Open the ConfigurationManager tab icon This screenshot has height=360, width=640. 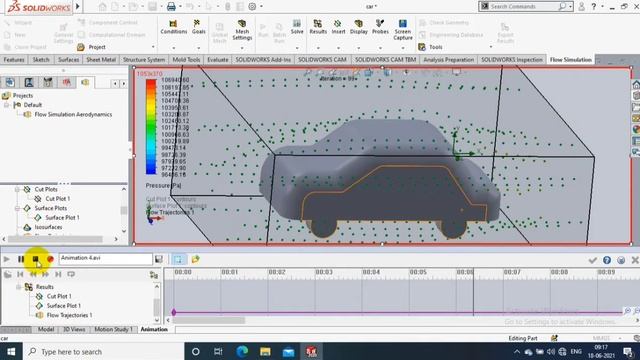pyautogui.click(x=48, y=82)
